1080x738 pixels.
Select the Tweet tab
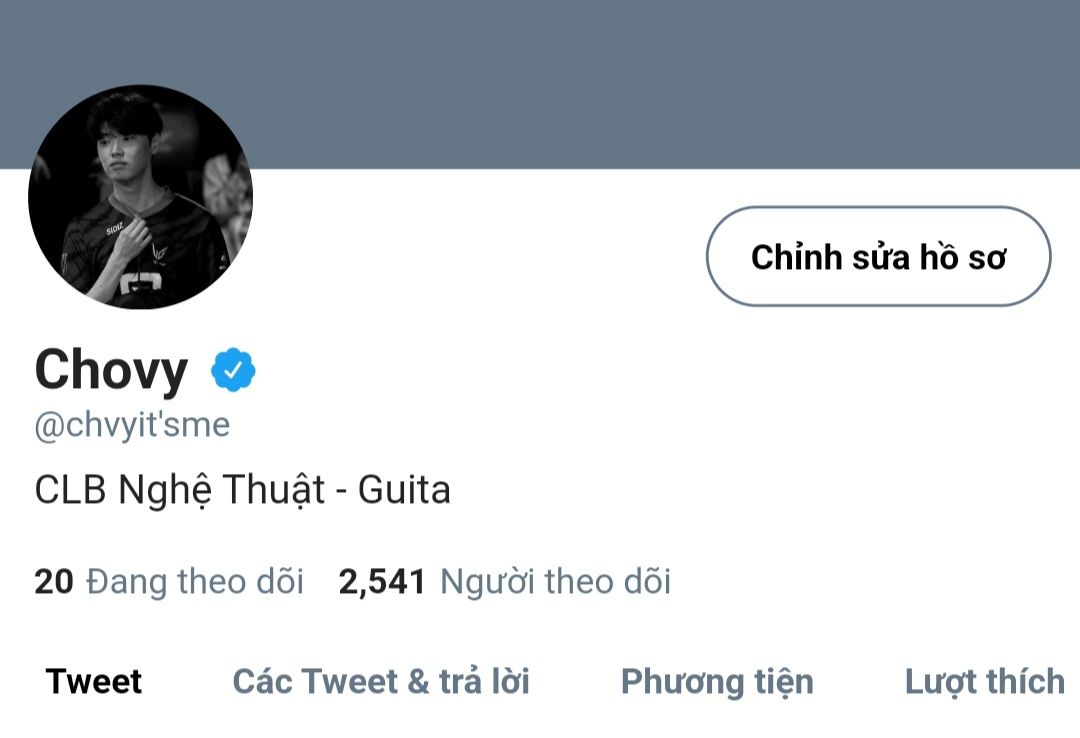[x=94, y=681]
